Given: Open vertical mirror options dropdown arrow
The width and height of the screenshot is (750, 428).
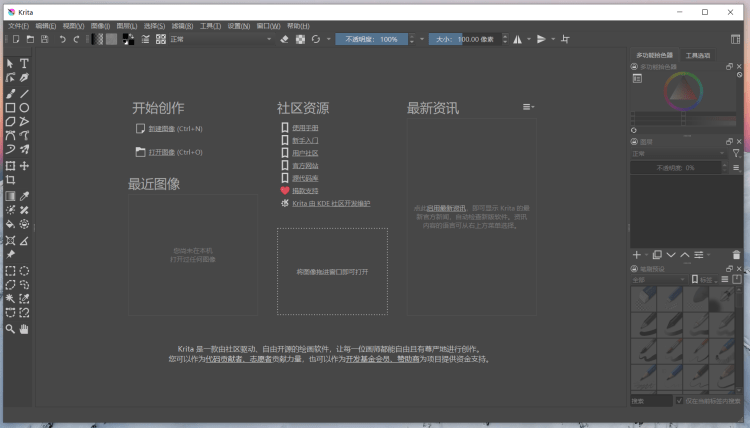Looking at the screenshot, I should click(553, 39).
